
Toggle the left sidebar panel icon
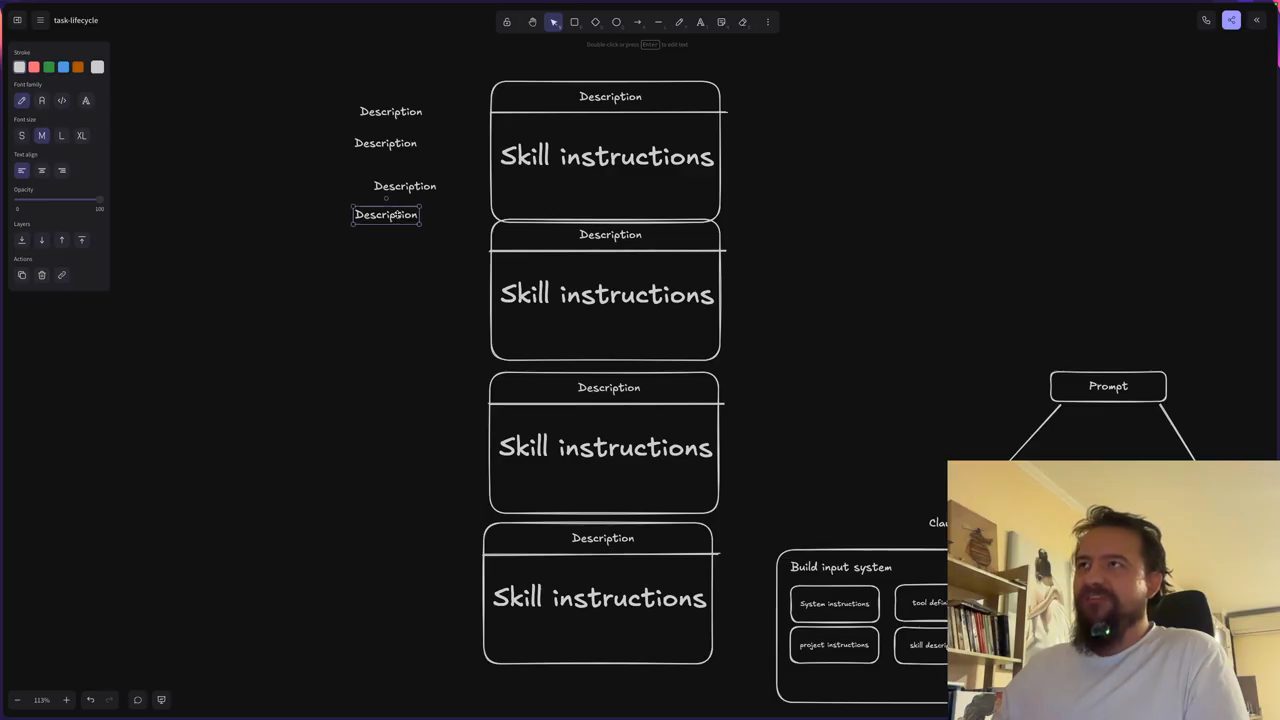17,20
